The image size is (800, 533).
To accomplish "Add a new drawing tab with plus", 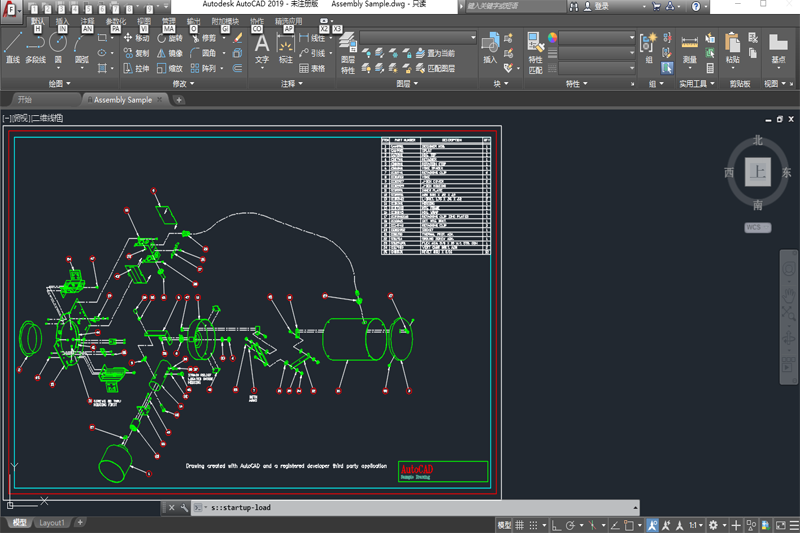I will pyautogui.click(x=179, y=100).
